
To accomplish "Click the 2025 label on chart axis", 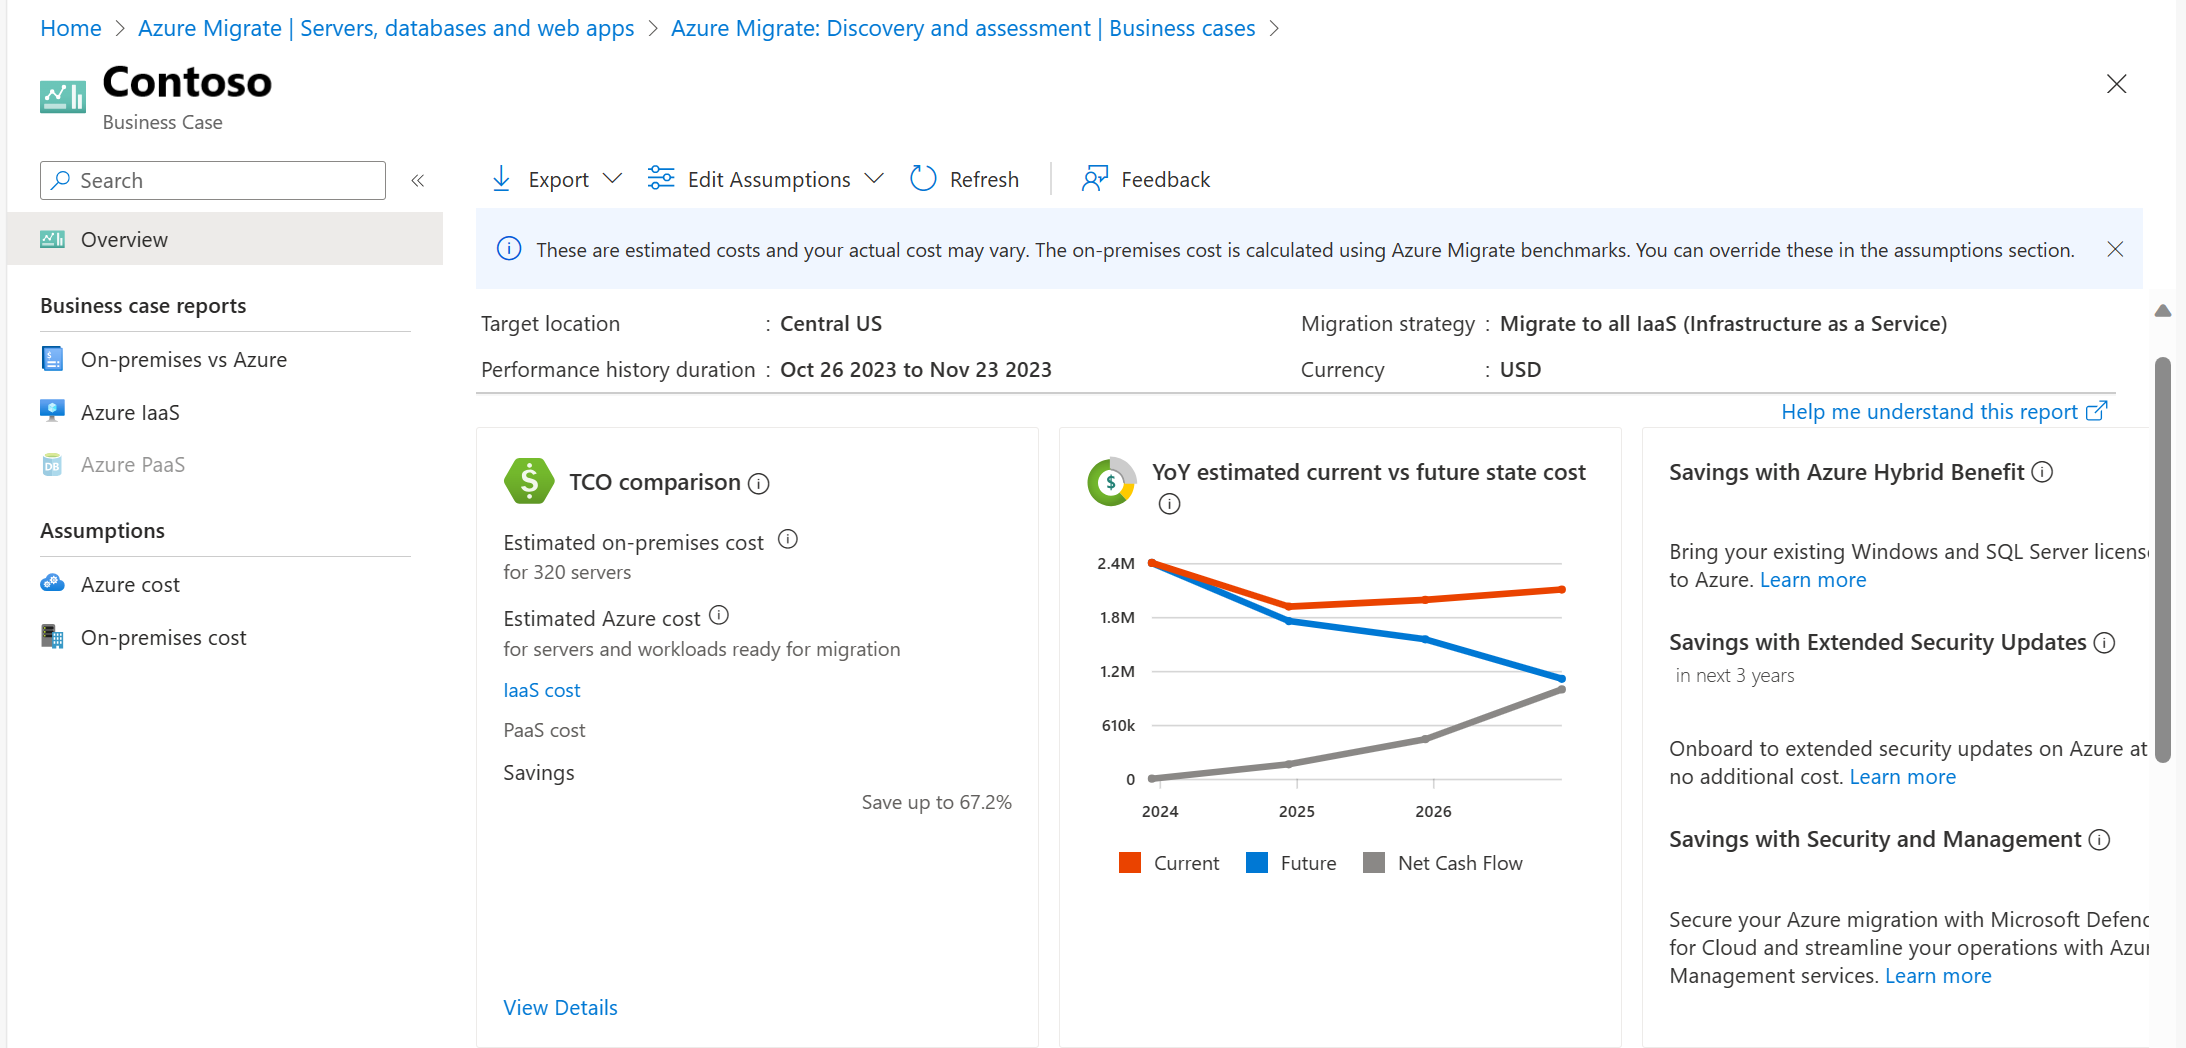I will pos(1297,811).
